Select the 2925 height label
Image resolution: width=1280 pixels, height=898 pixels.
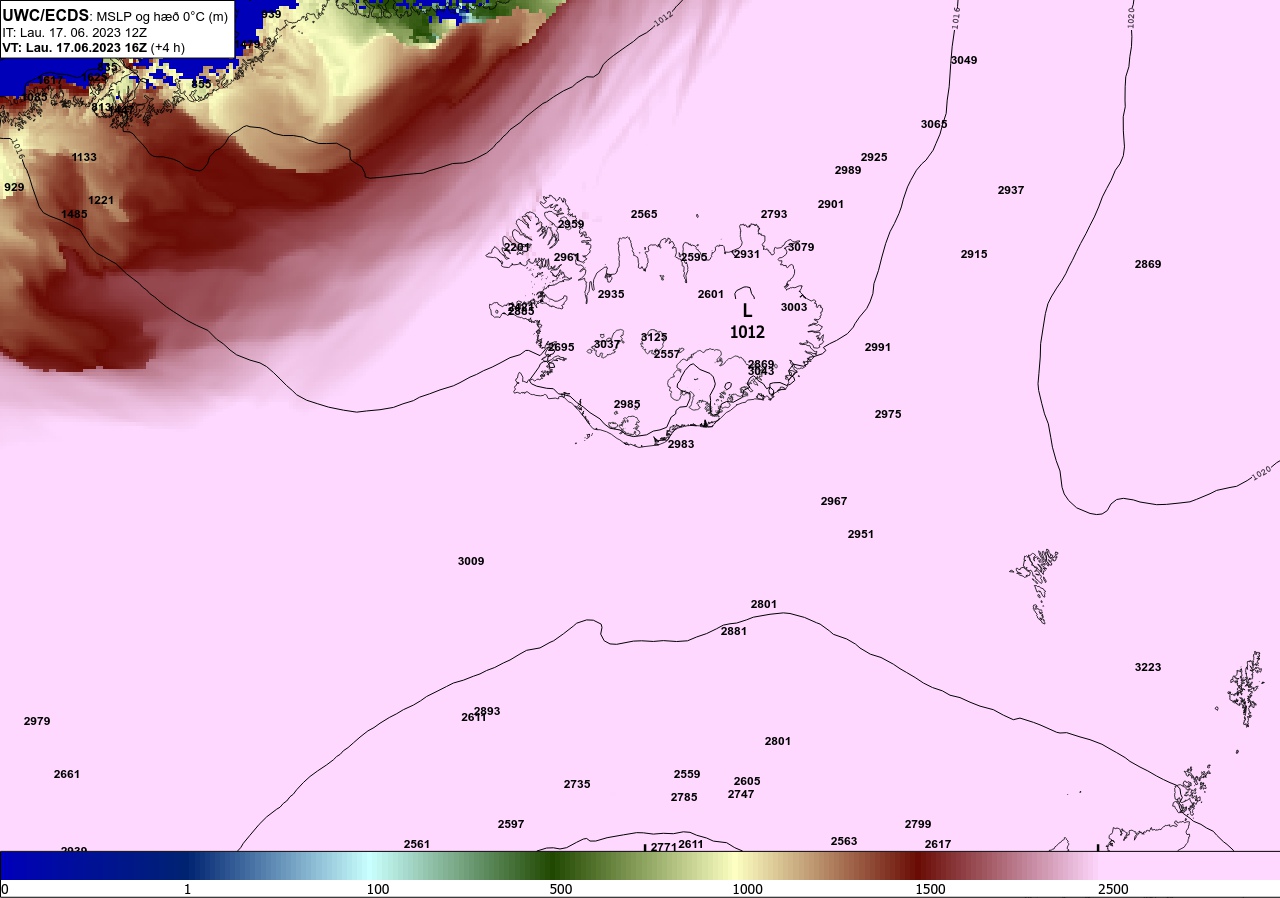pyautogui.click(x=874, y=157)
